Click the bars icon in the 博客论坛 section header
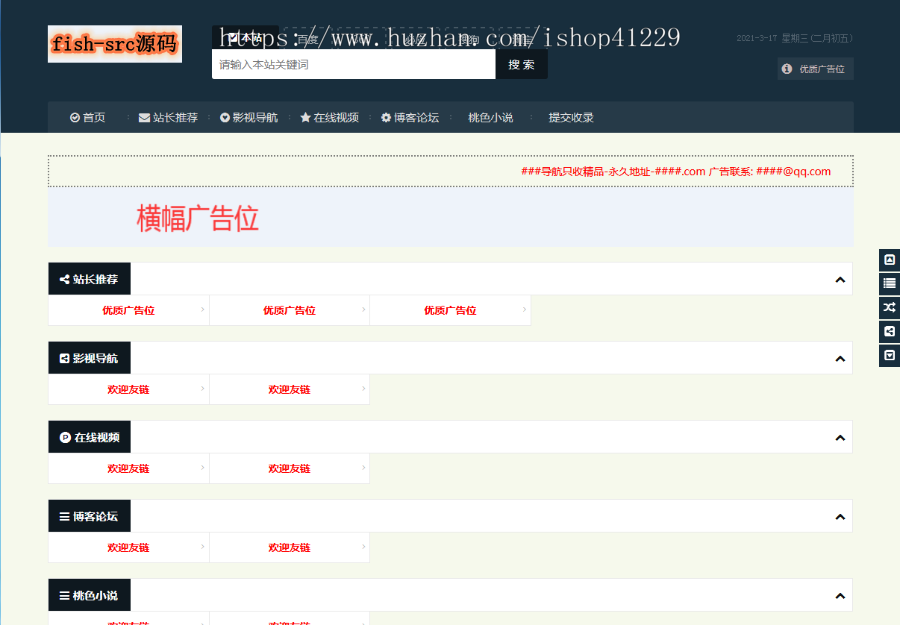Image resolution: width=900 pixels, height=625 pixels. (x=64, y=517)
